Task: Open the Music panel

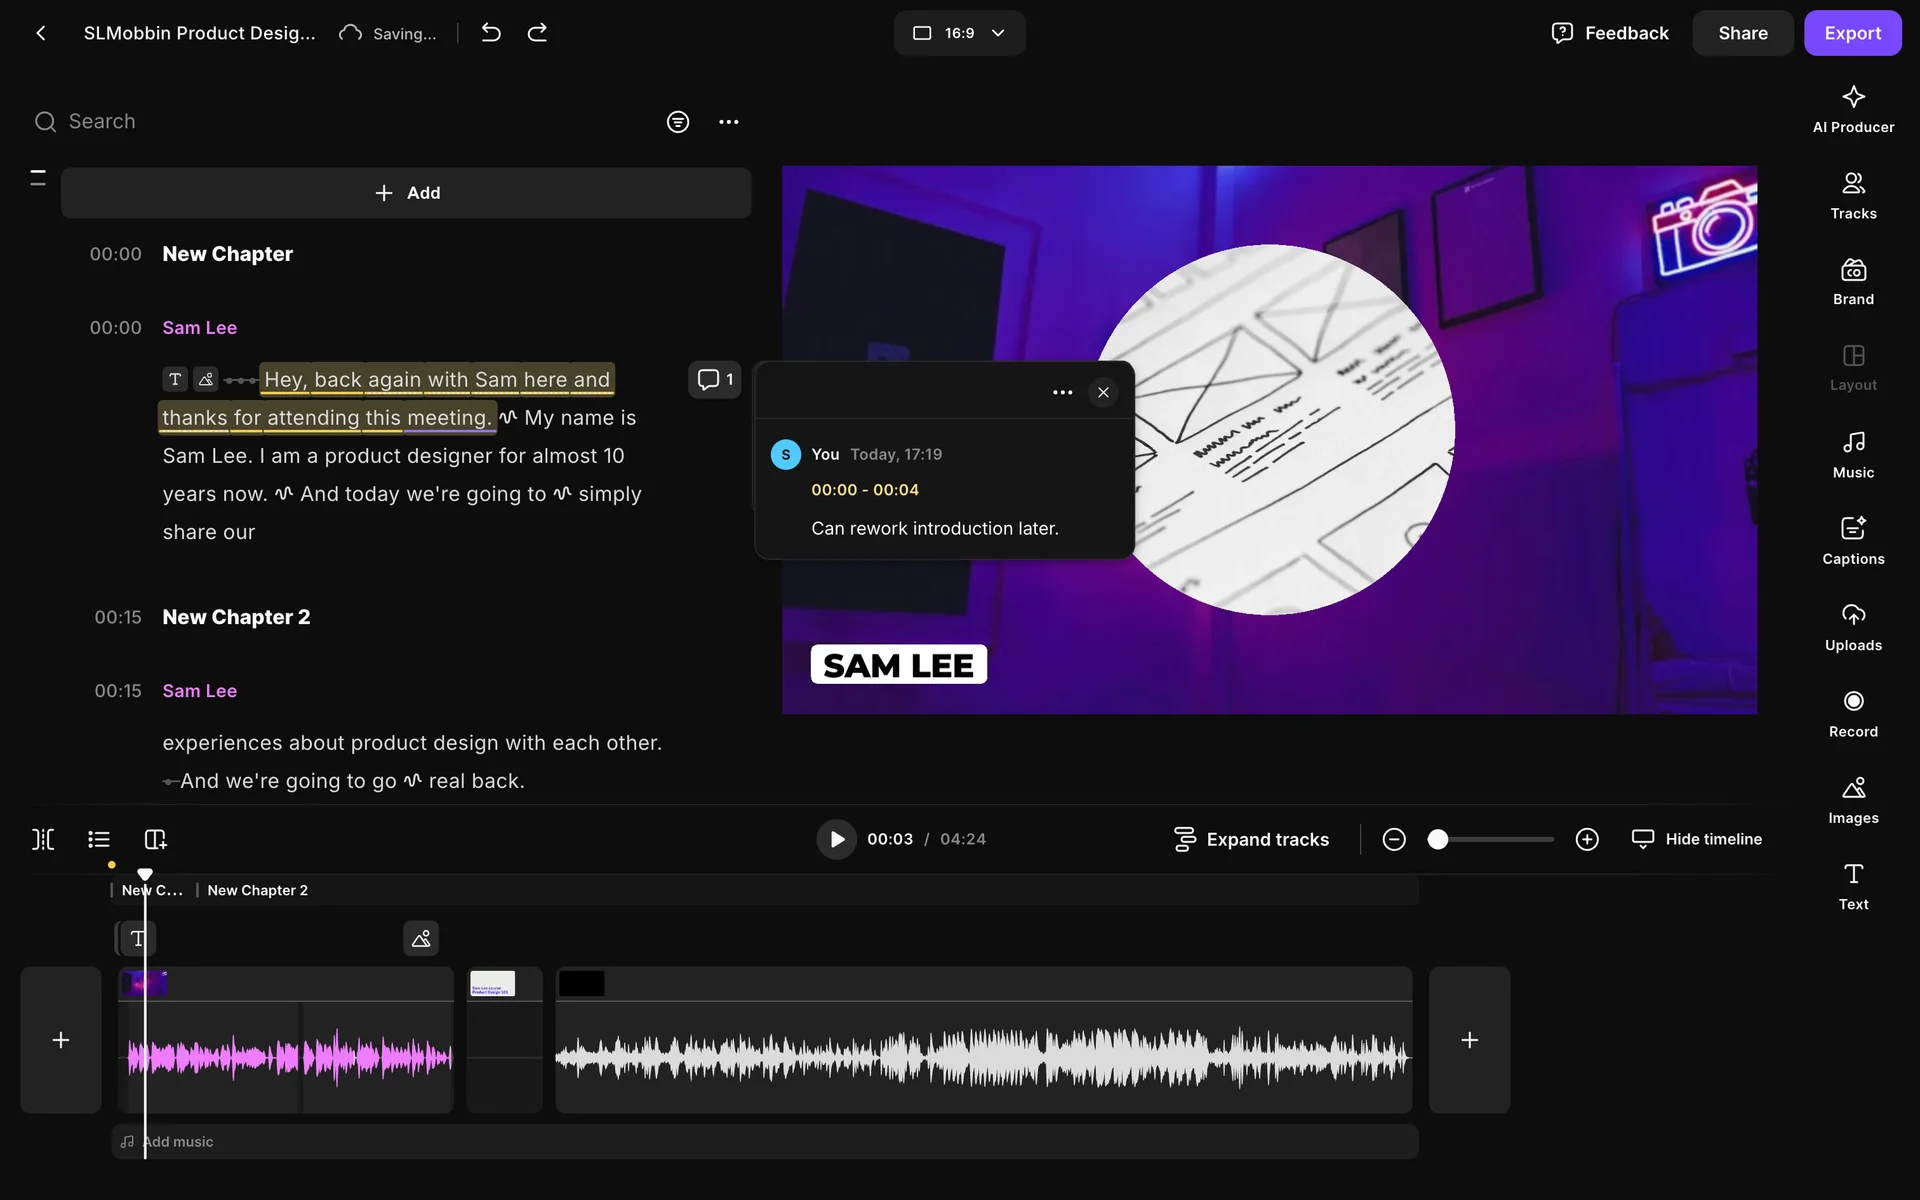Action: [x=1852, y=455]
